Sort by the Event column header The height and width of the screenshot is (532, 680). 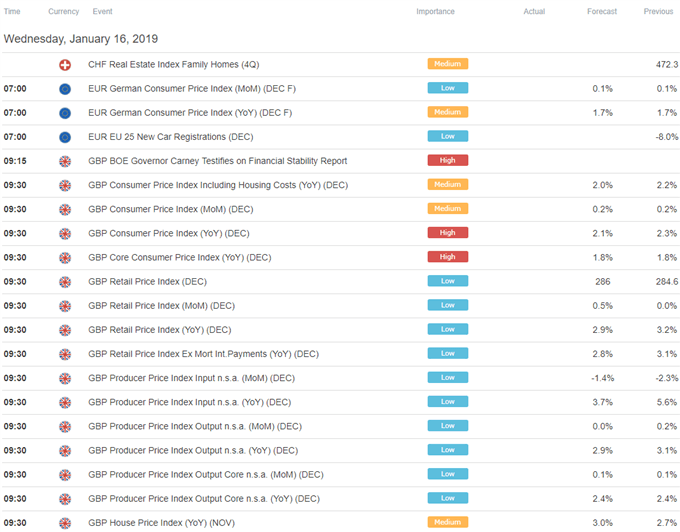pos(102,12)
